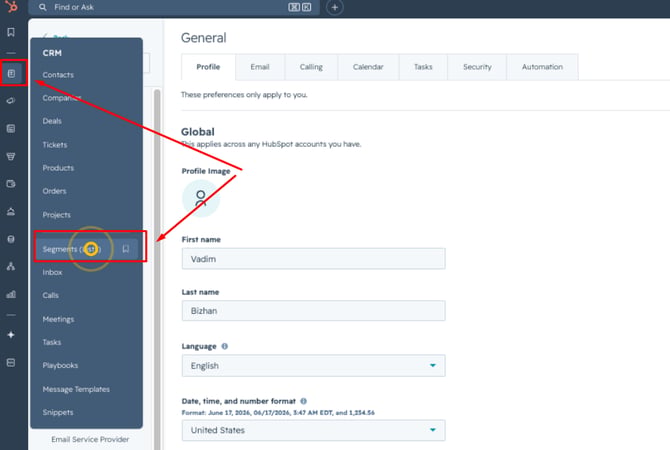Open the bottom sidebar Marketplace icon
This screenshot has height=450, width=670.
click(11, 362)
